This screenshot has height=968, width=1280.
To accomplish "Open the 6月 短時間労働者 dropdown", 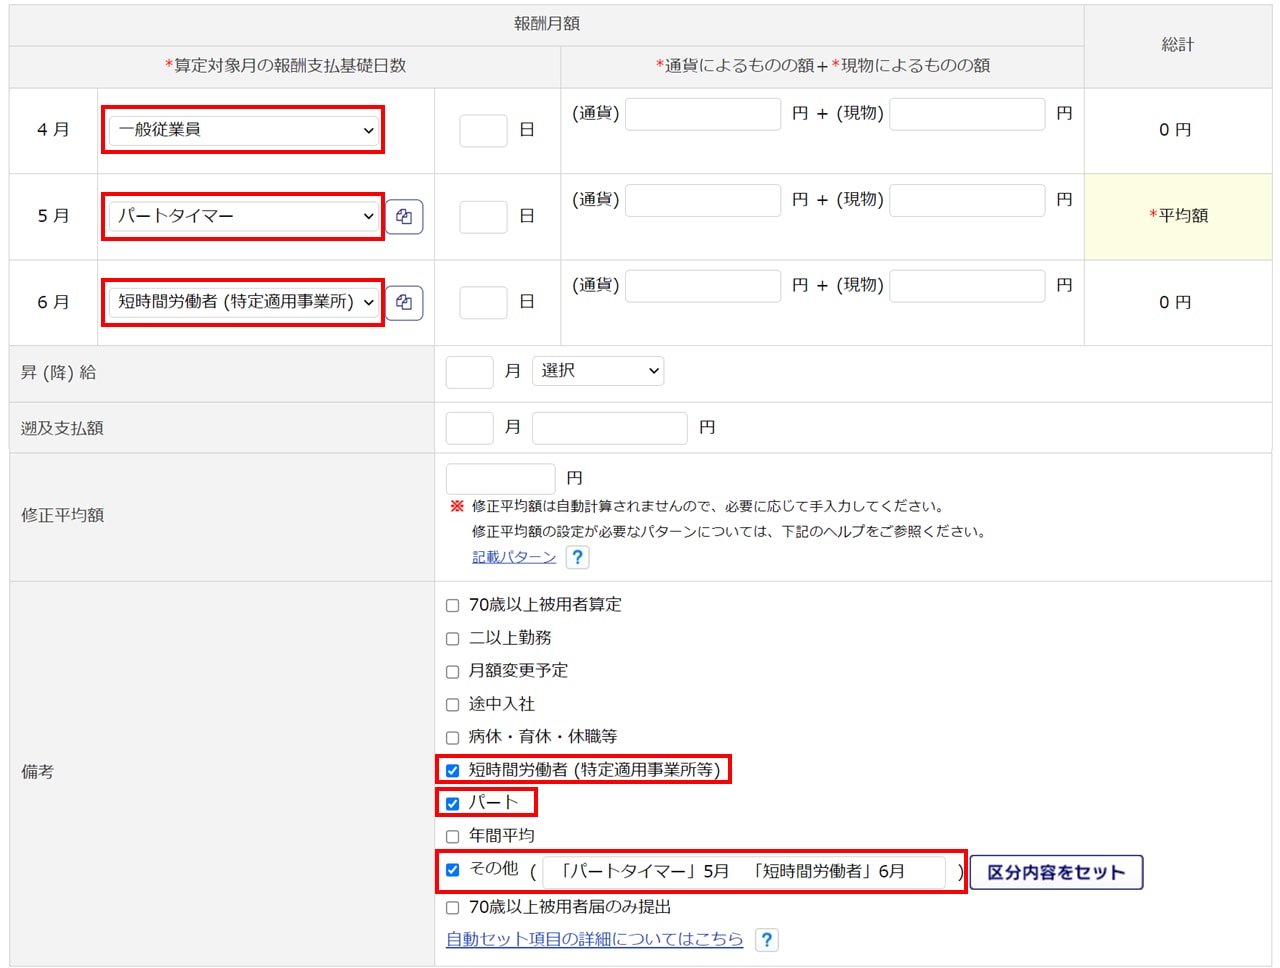I will (243, 302).
